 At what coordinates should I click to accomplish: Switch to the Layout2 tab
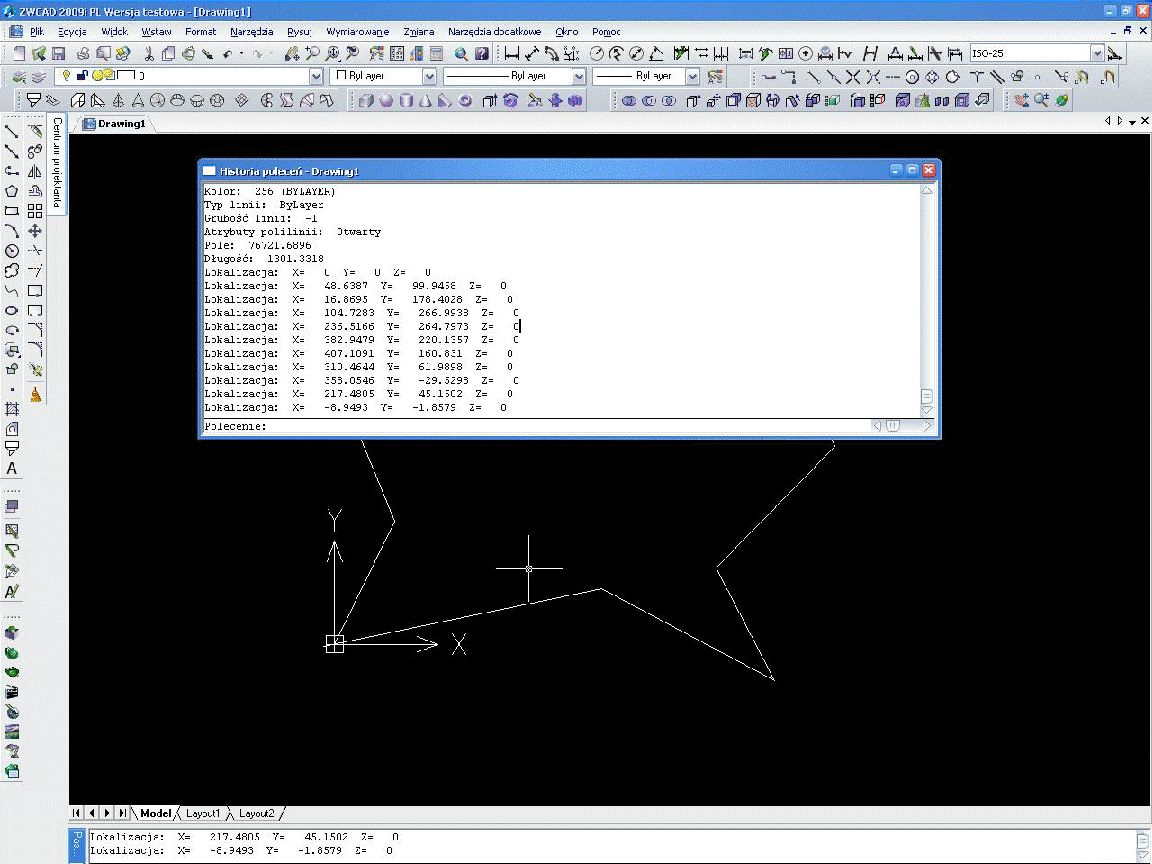pyautogui.click(x=256, y=813)
